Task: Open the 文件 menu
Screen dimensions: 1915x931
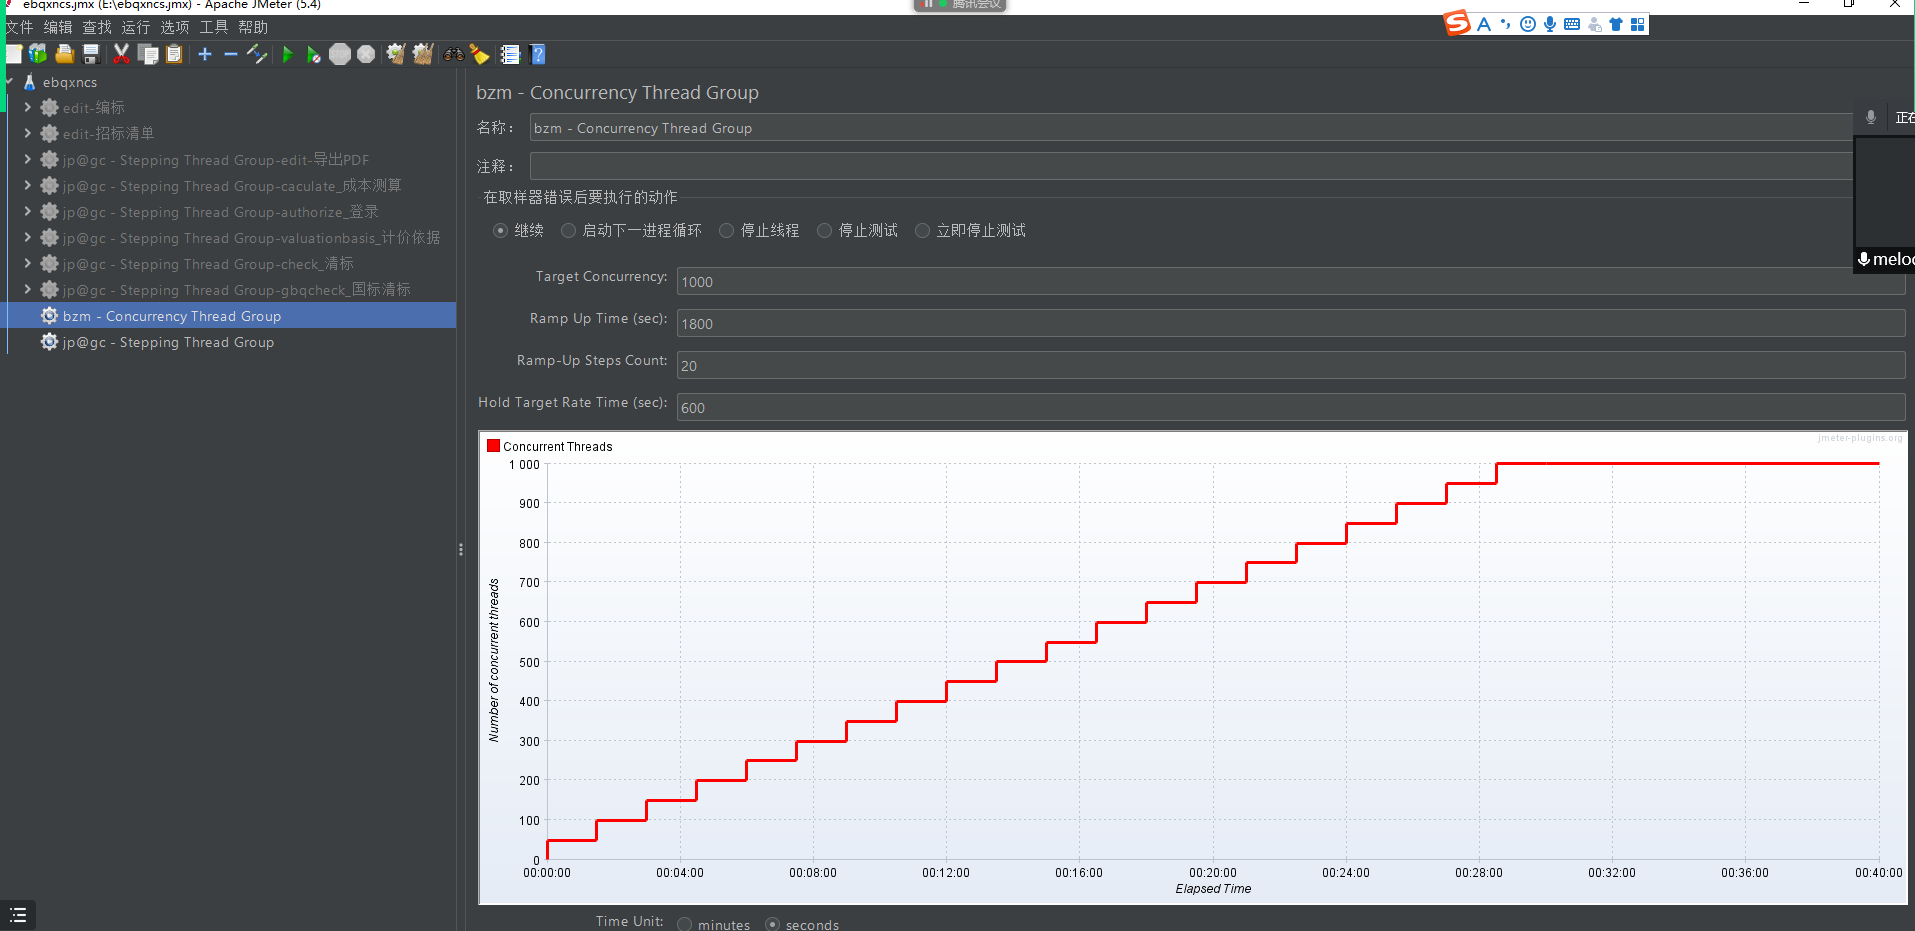Action: [x=19, y=27]
